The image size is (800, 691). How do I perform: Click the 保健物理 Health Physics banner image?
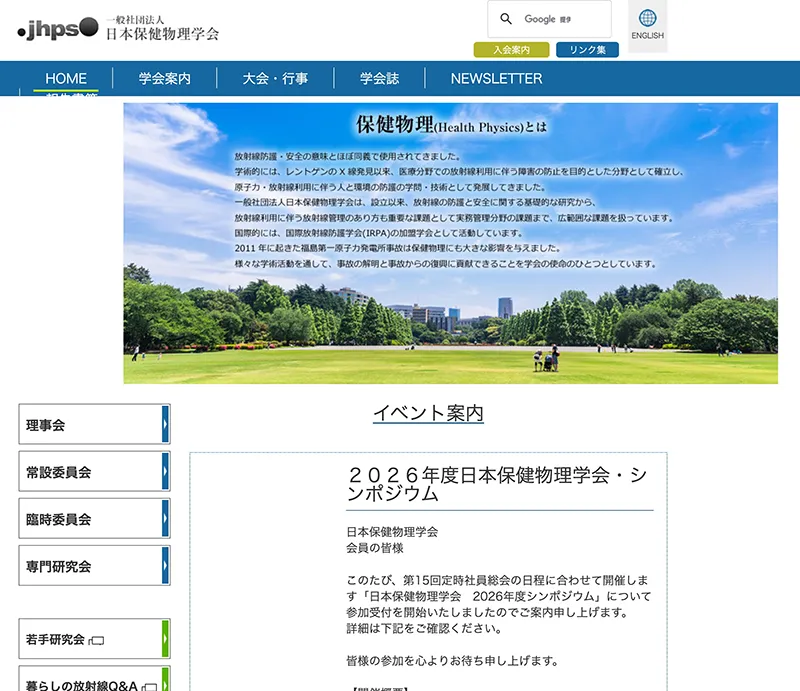[451, 243]
